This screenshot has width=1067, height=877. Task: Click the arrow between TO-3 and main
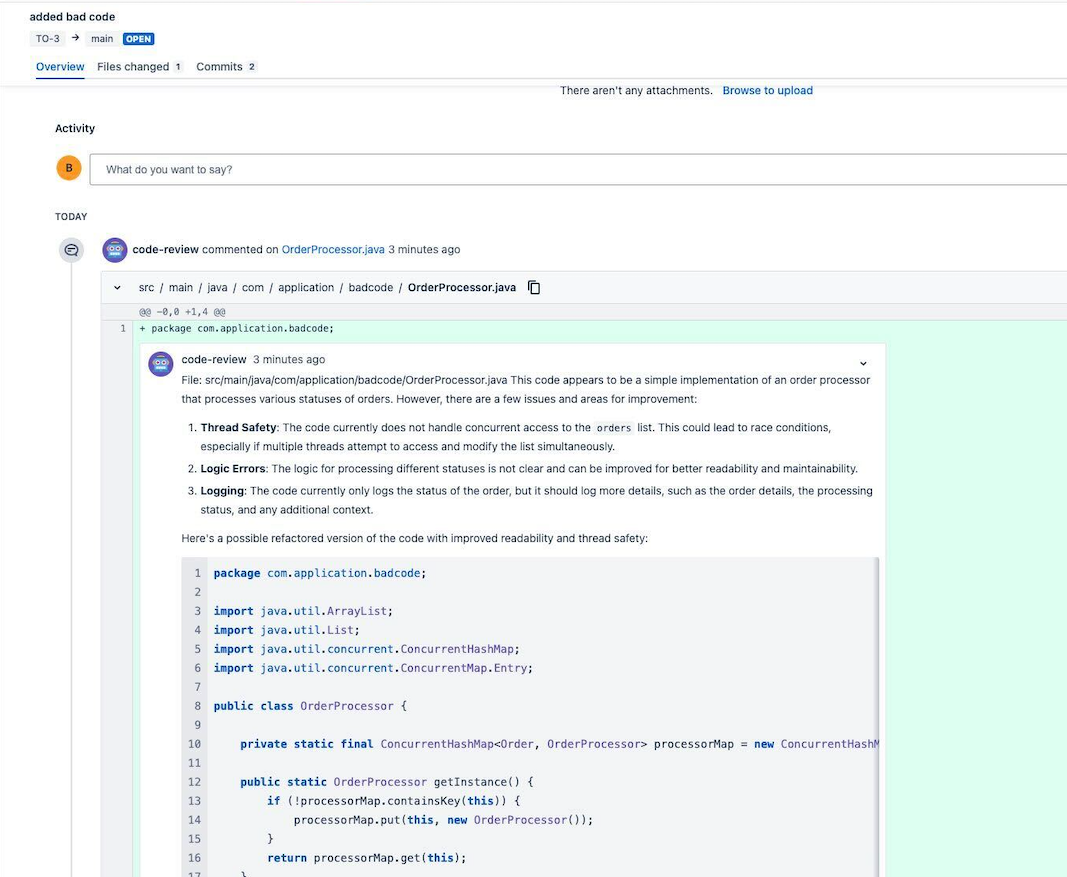[x=76, y=39]
